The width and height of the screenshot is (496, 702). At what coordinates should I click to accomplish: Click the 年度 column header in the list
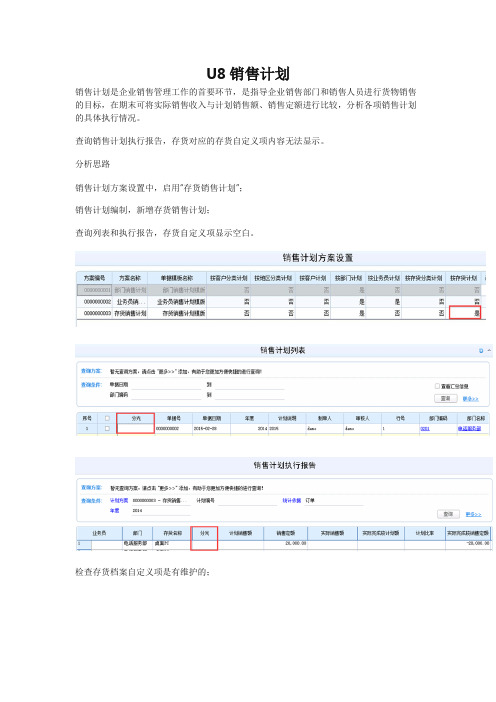(x=249, y=418)
